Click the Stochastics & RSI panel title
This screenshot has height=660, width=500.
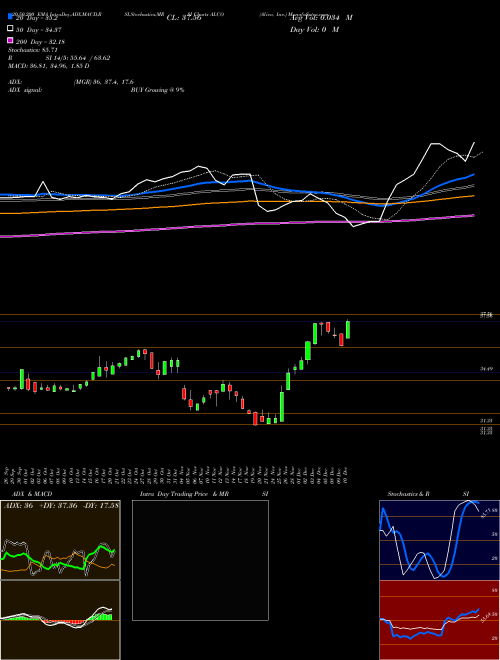click(428, 494)
